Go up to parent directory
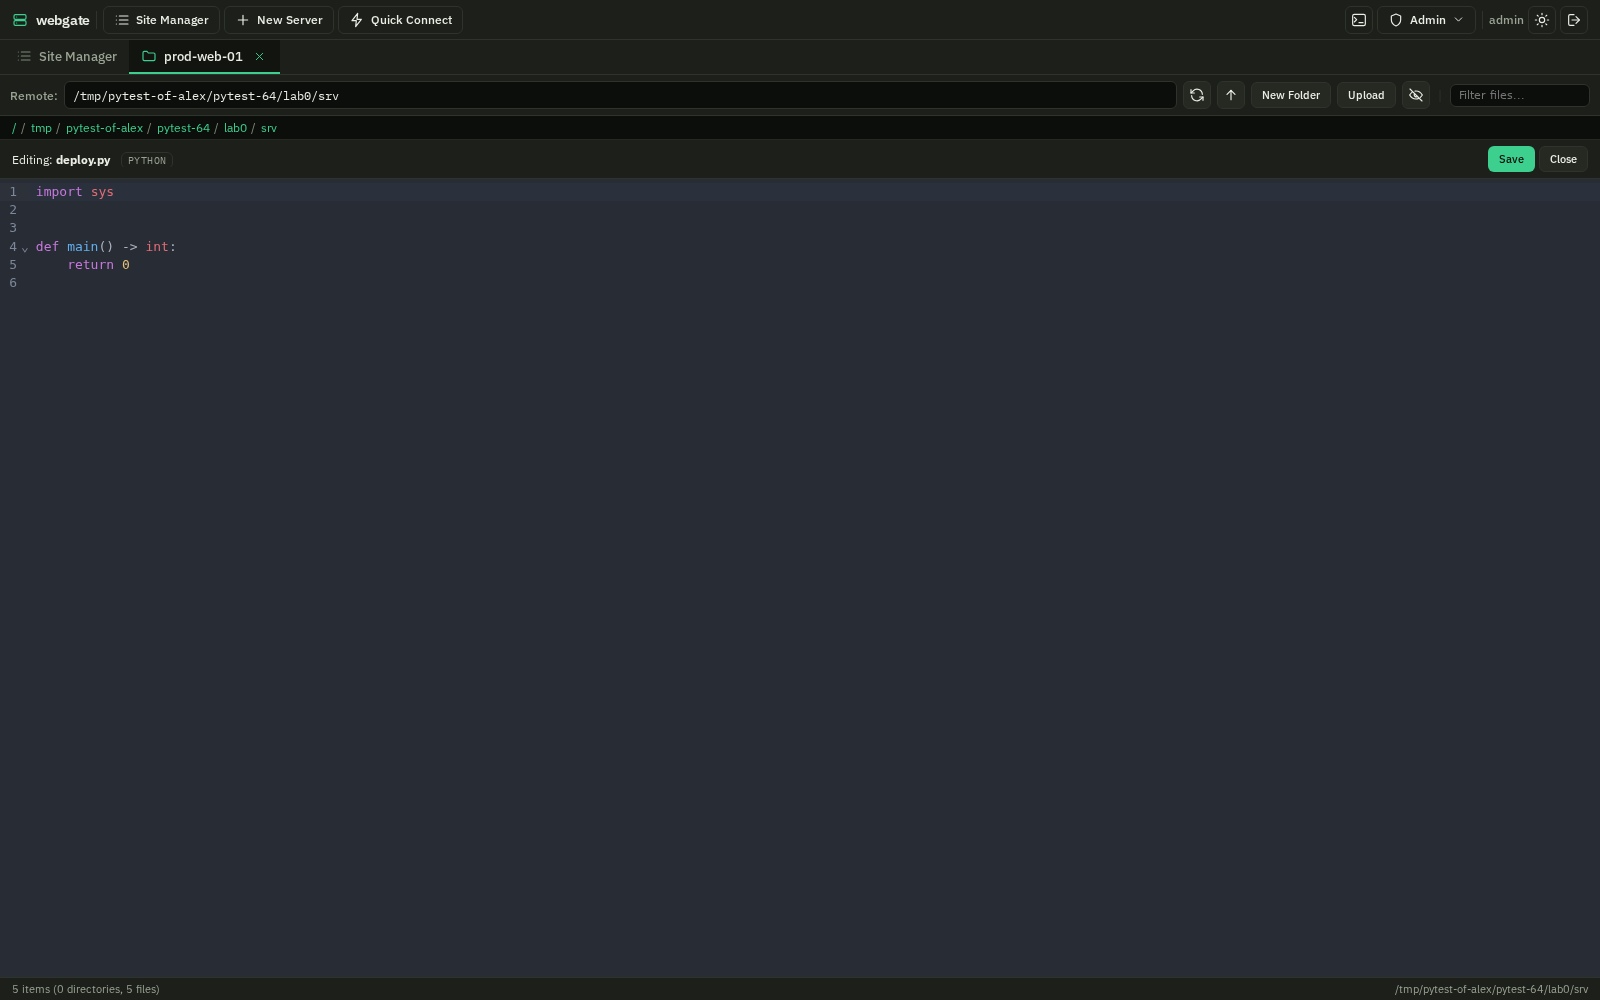 point(1231,95)
